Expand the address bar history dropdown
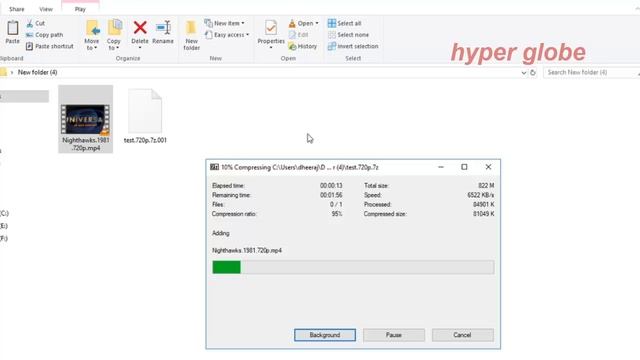Image resolution: width=640 pixels, height=360 pixels. pos(524,73)
